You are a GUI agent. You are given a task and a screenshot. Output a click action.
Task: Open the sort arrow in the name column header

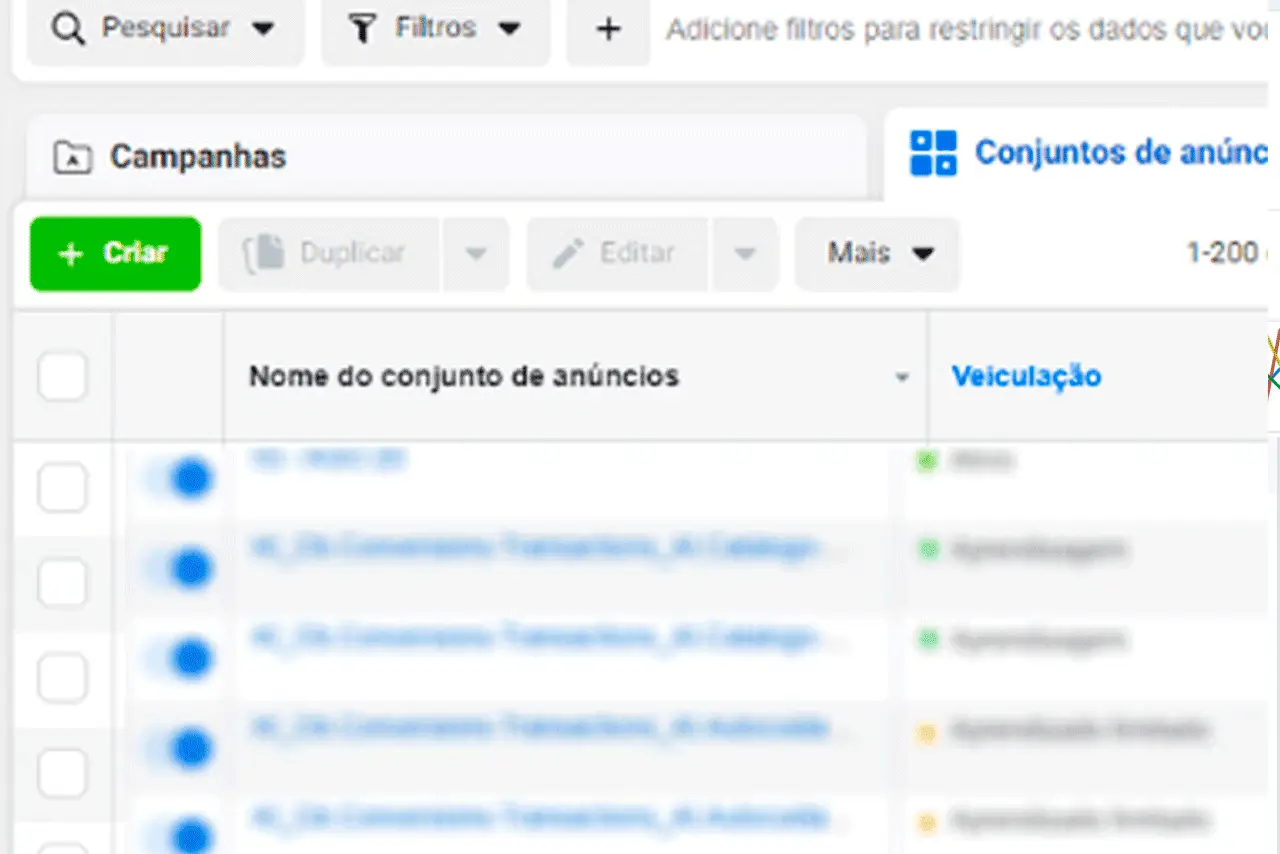tap(902, 378)
